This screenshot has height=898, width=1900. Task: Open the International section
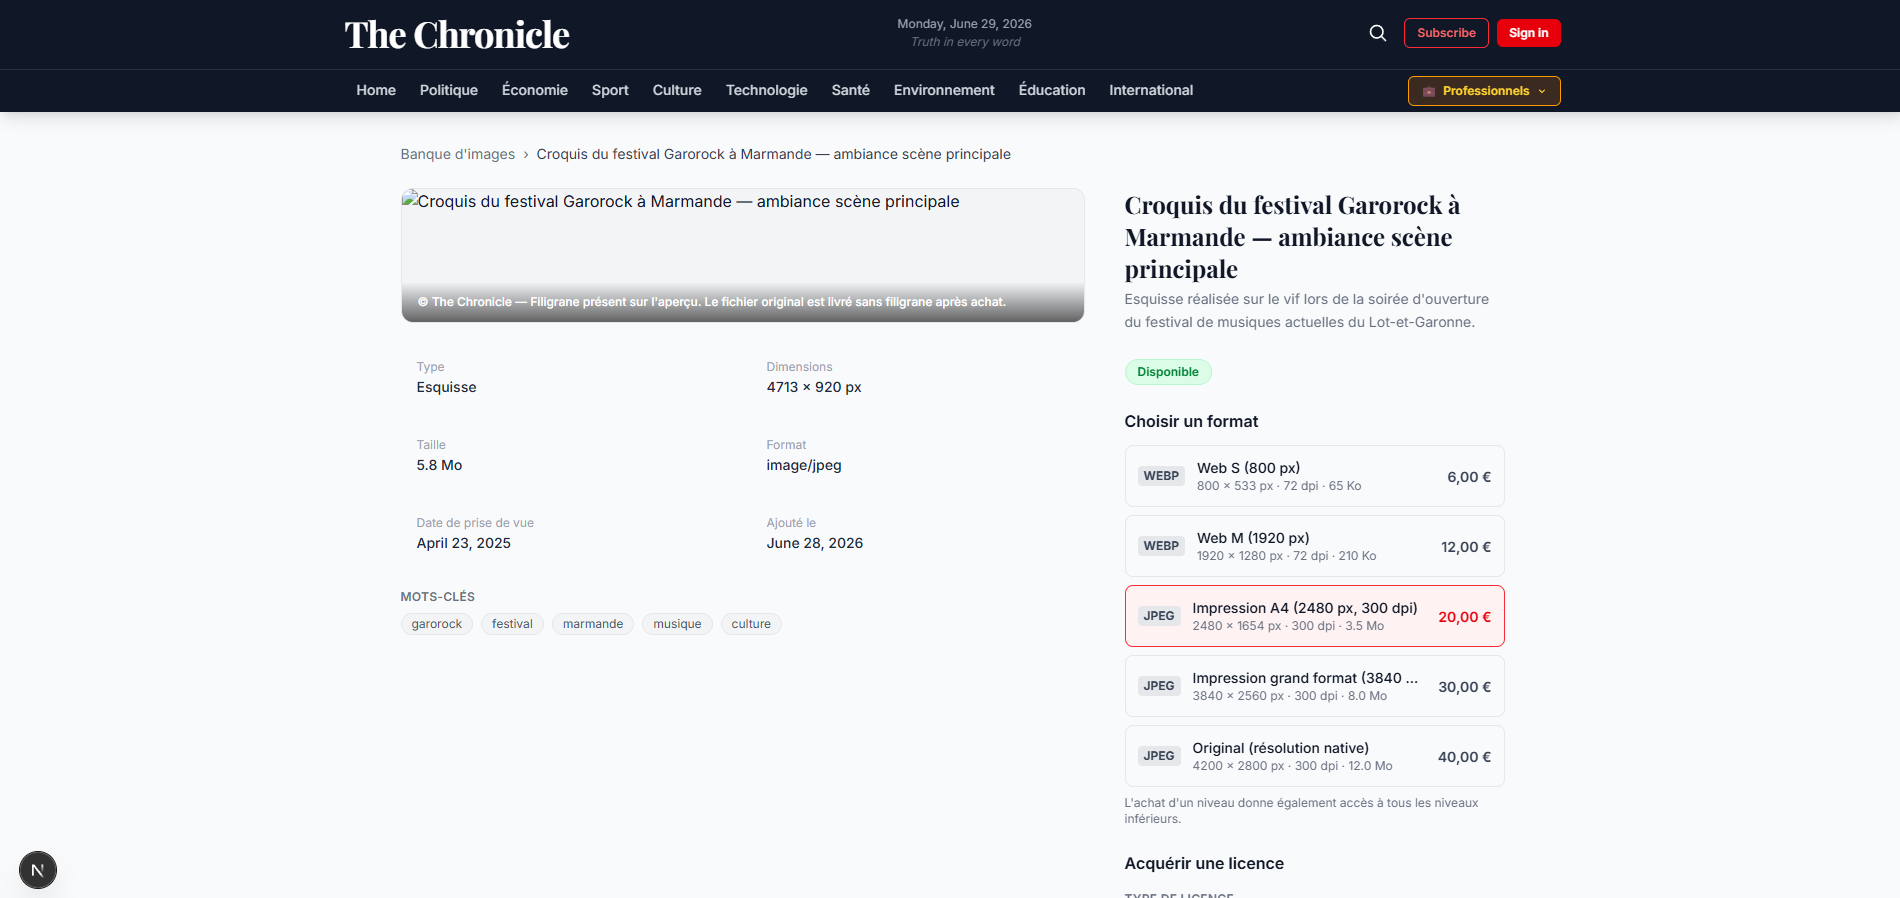[1151, 90]
